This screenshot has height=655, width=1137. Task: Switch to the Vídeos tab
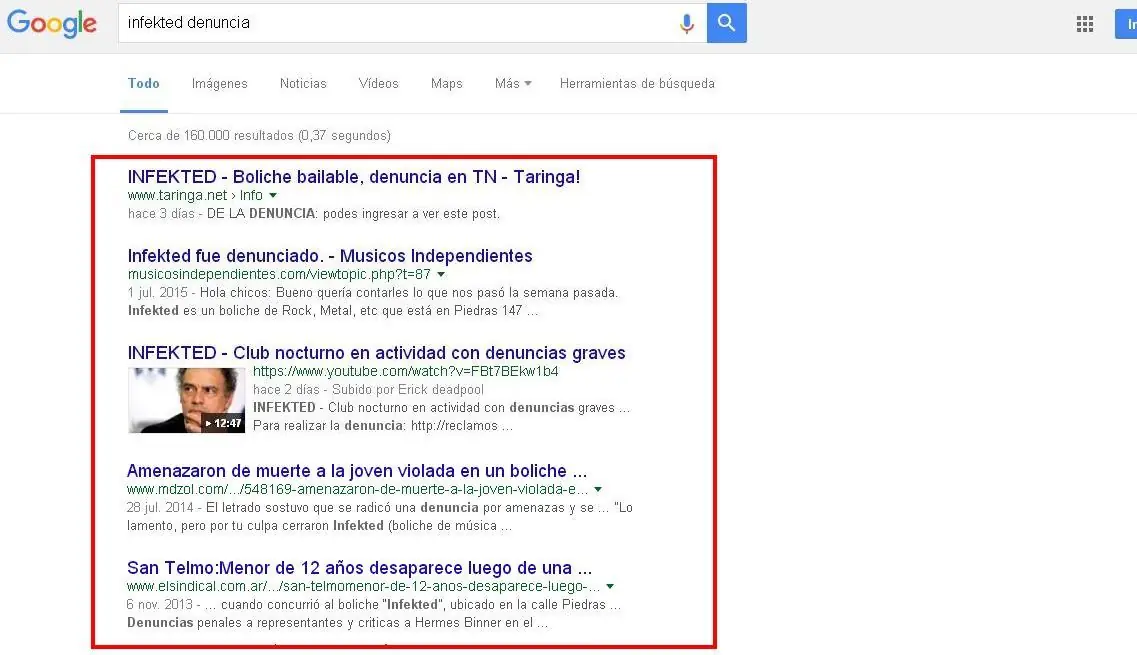tap(379, 83)
